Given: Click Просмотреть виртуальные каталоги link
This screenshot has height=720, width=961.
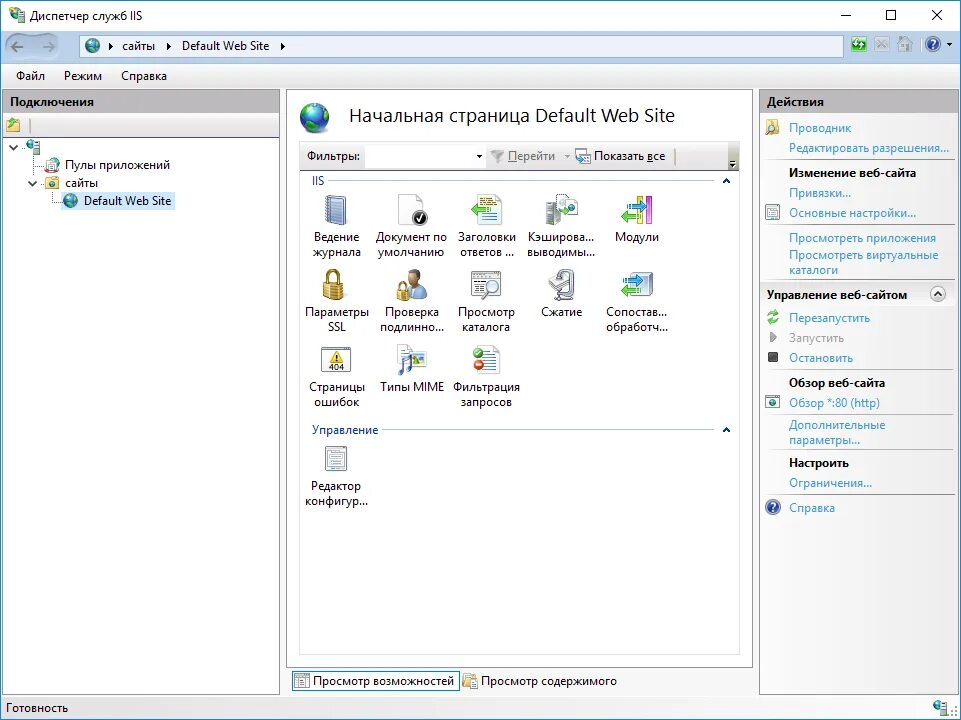Looking at the screenshot, I should (x=864, y=262).
